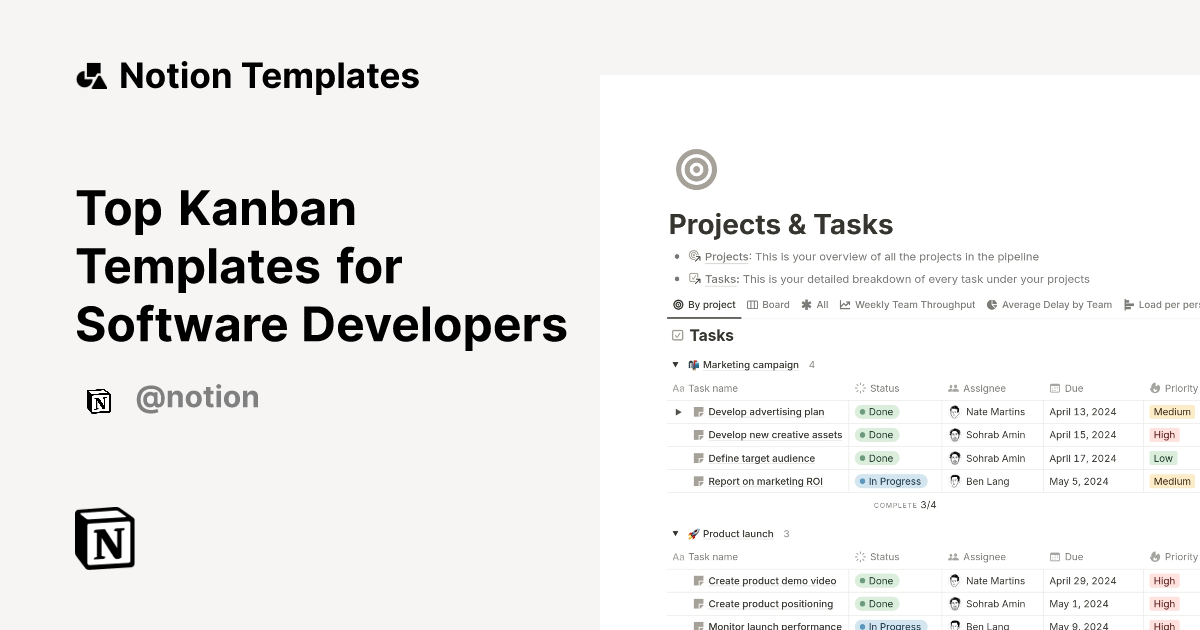
Task: Click the In Progress status pill on Report ROI
Action: tap(891, 481)
